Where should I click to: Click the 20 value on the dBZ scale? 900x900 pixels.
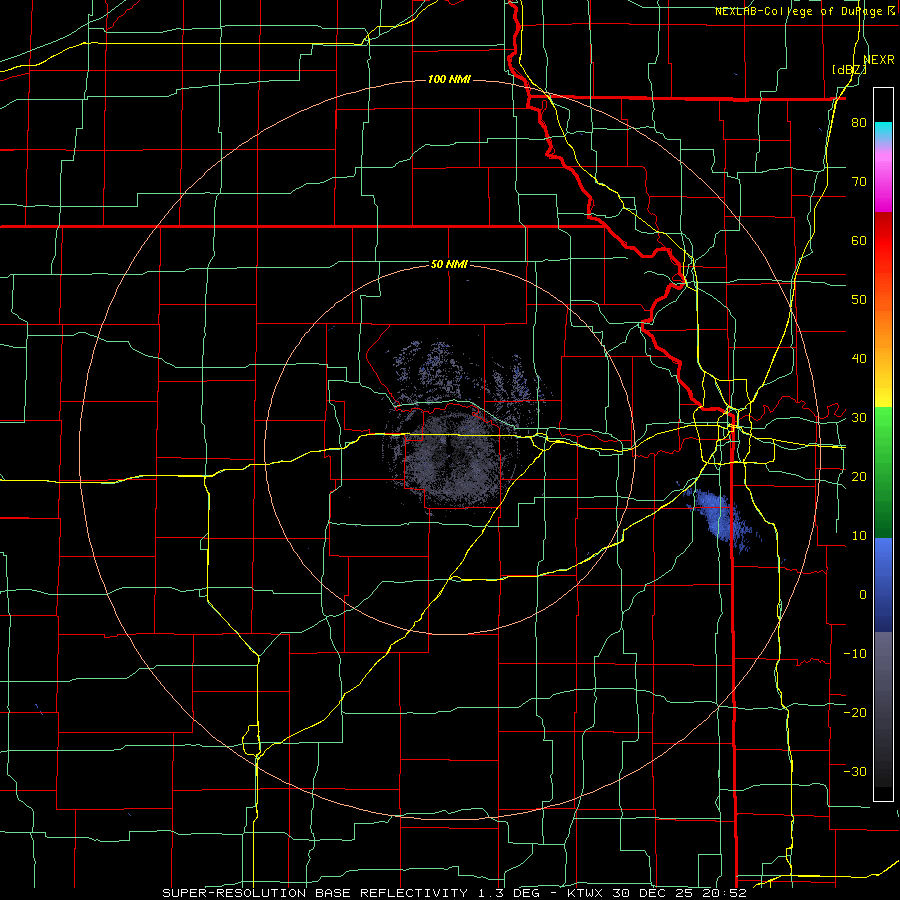(x=859, y=476)
